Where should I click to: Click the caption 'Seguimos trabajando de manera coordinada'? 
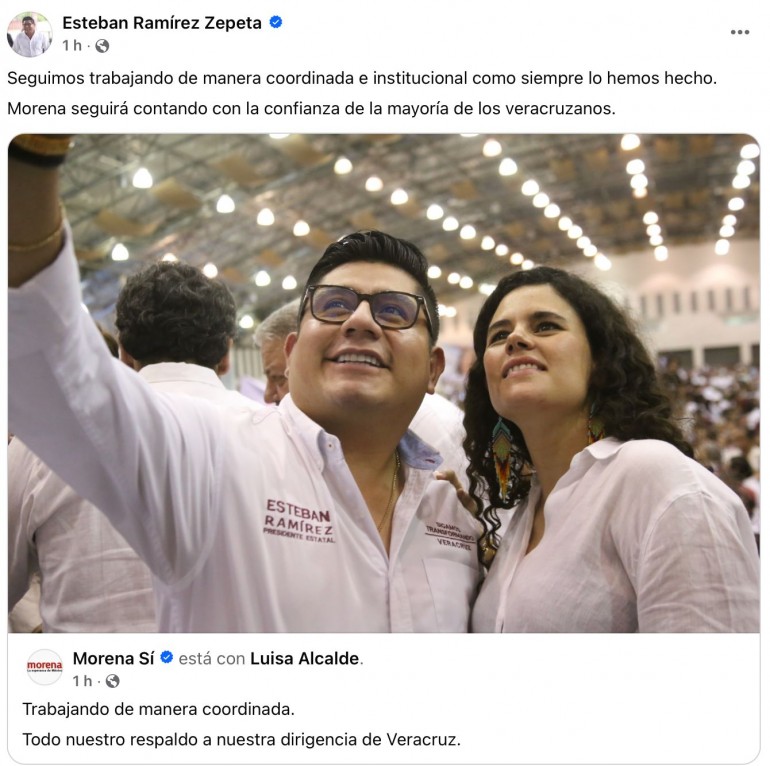180,78
